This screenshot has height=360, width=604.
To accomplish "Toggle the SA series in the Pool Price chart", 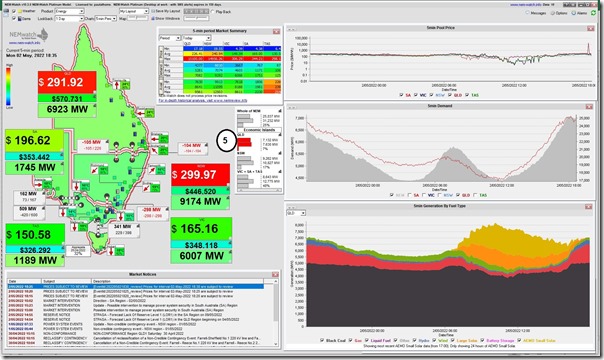I will click(401, 95).
